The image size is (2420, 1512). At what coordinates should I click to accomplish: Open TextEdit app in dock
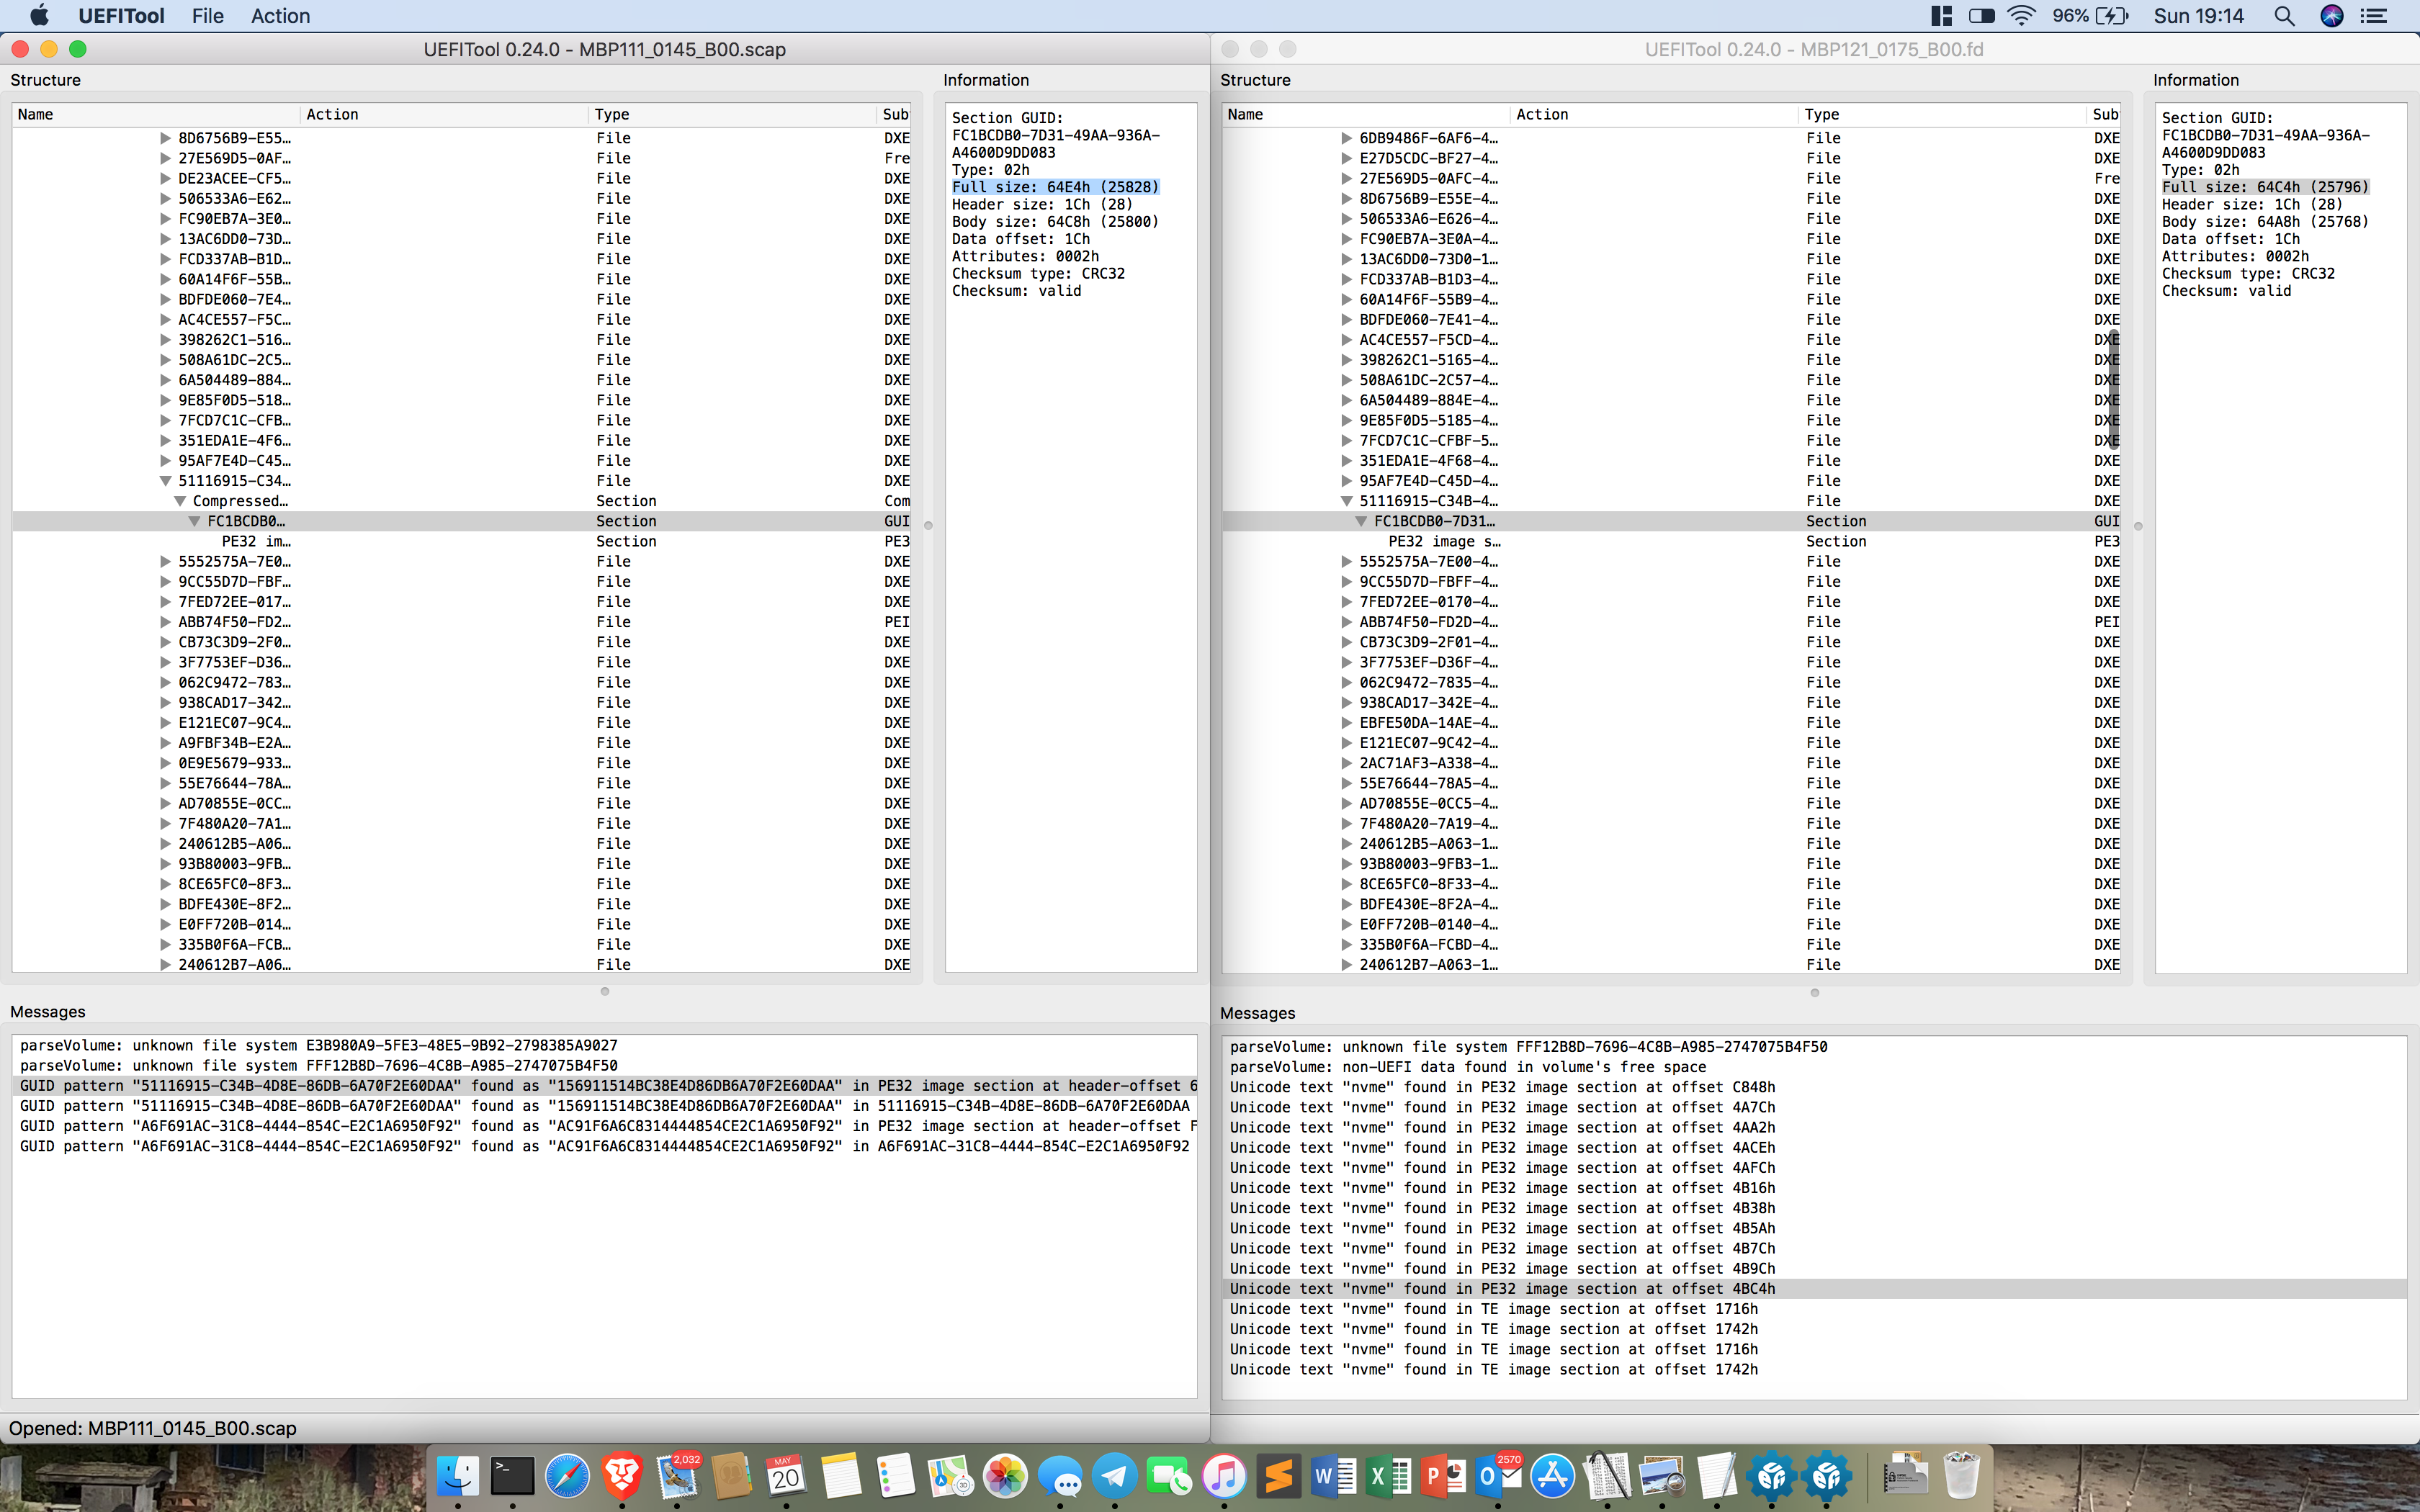(1717, 1476)
